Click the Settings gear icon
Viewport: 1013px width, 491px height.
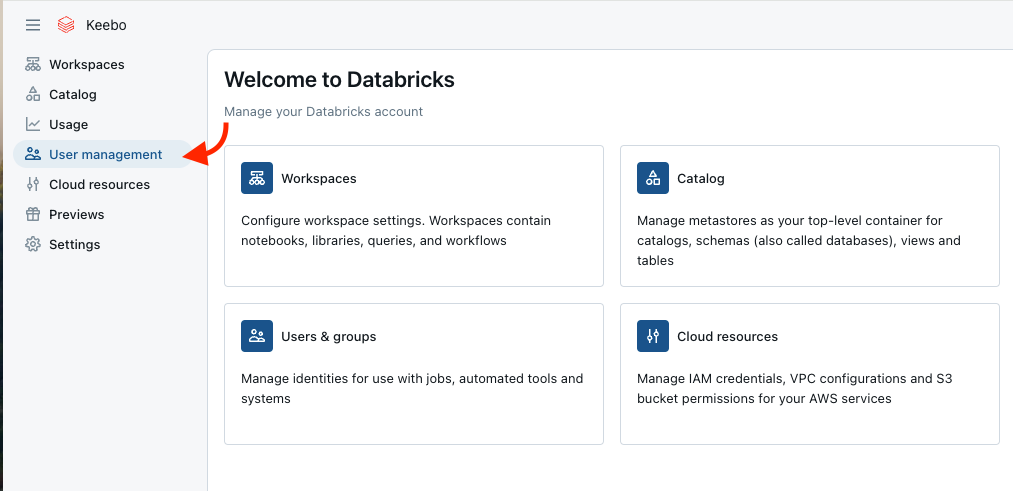click(x=33, y=244)
